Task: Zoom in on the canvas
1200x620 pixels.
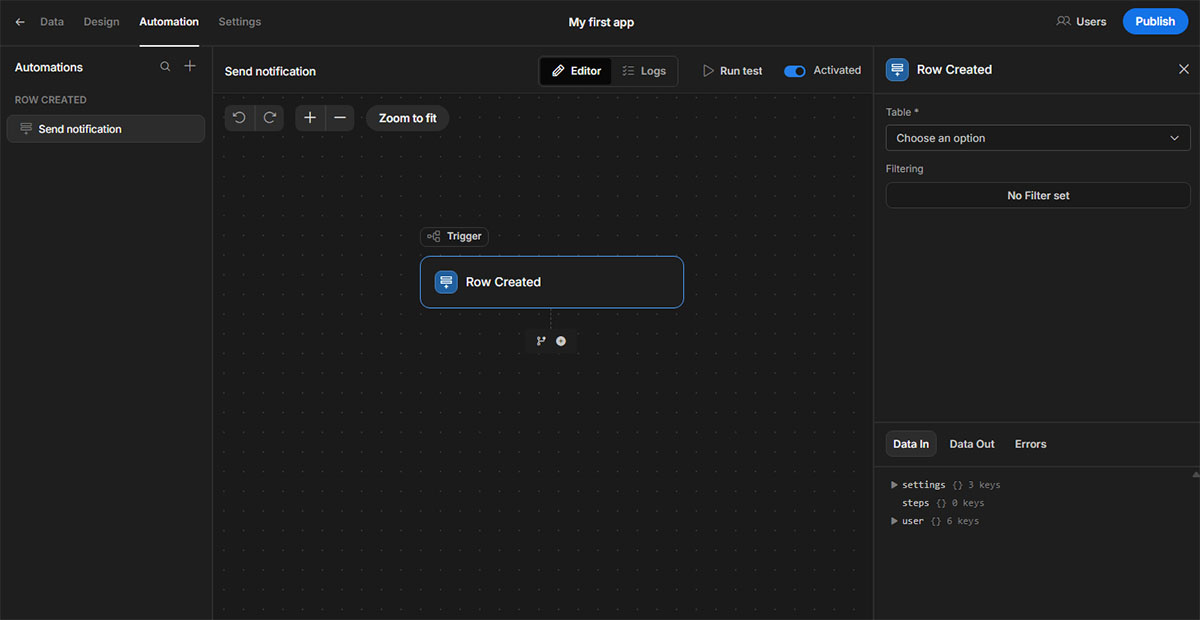Action: coord(310,118)
